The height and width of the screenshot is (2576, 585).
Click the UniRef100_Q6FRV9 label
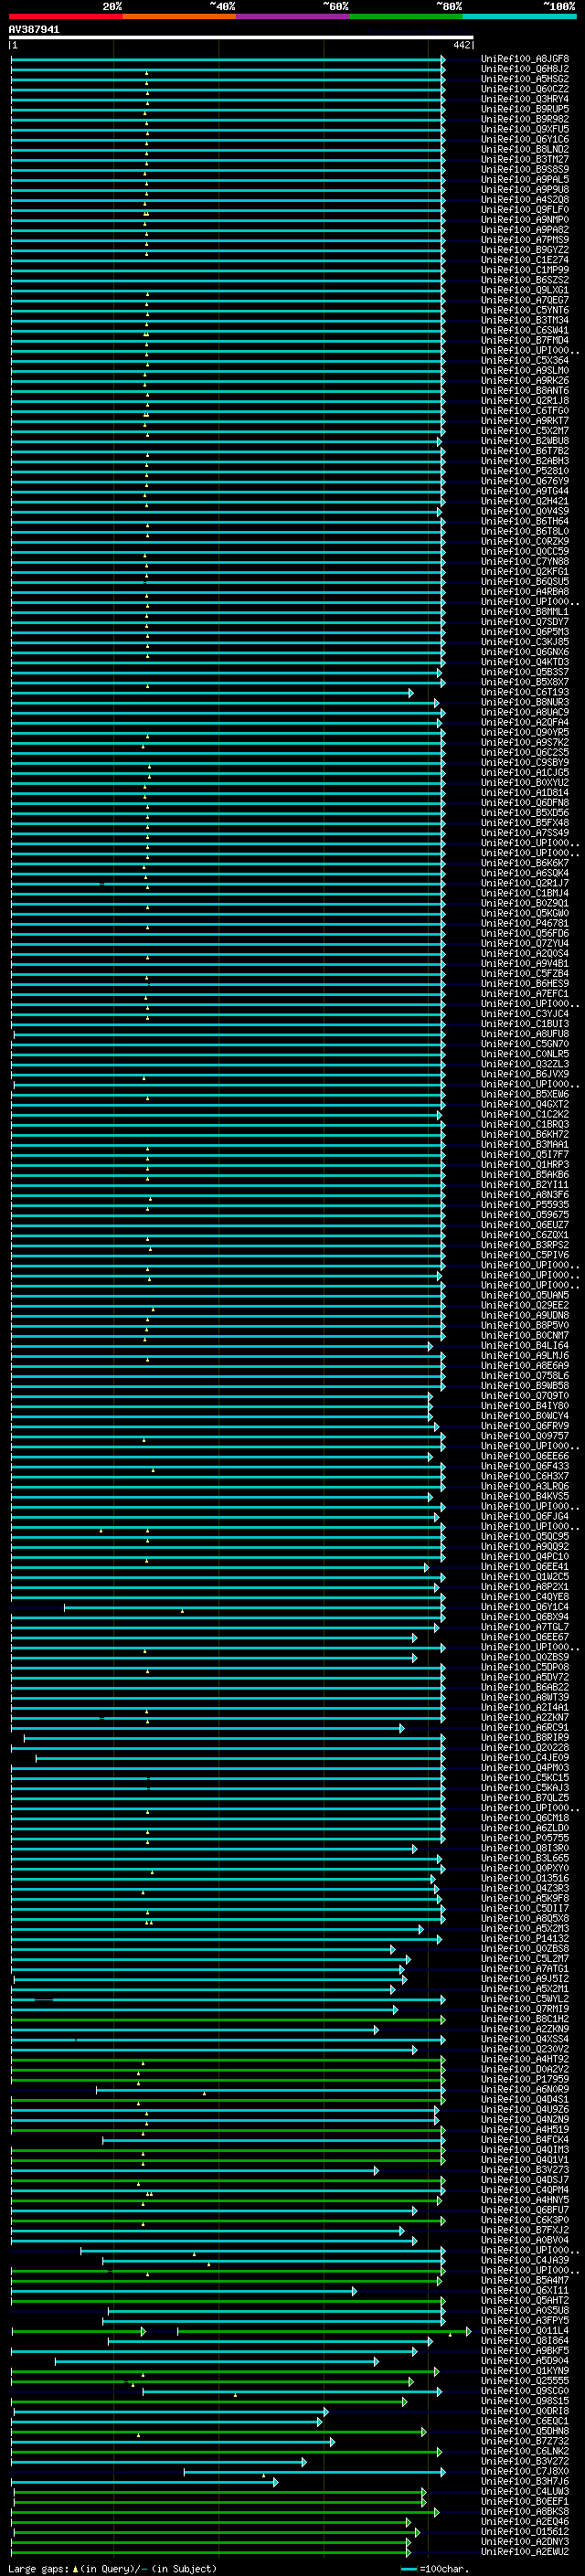click(x=525, y=1425)
